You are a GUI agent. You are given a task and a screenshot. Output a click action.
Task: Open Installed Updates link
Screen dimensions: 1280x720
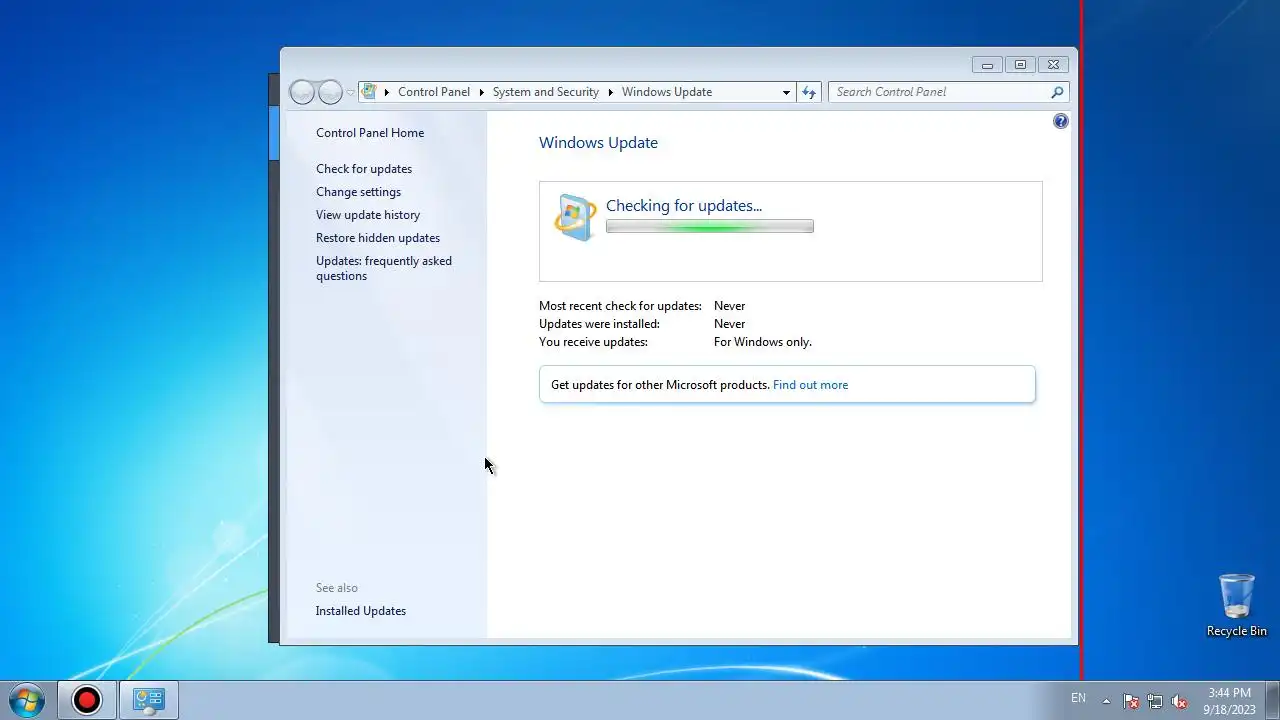(361, 611)
